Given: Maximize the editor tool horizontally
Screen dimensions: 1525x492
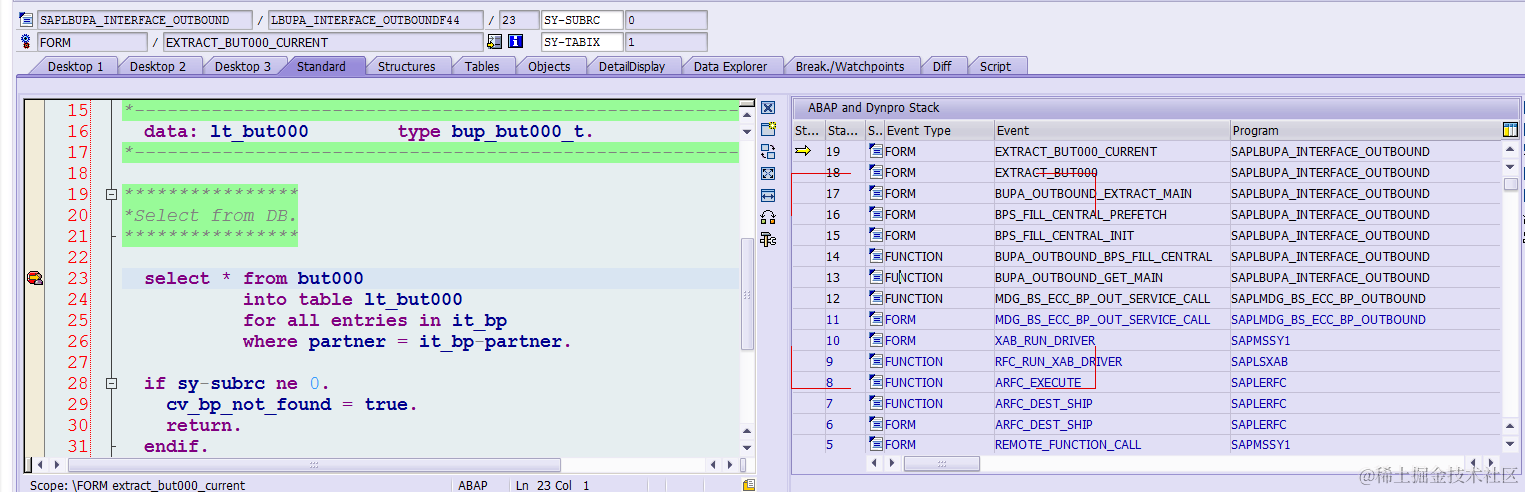Looking at the screenshot, I should tap(768, 196).
